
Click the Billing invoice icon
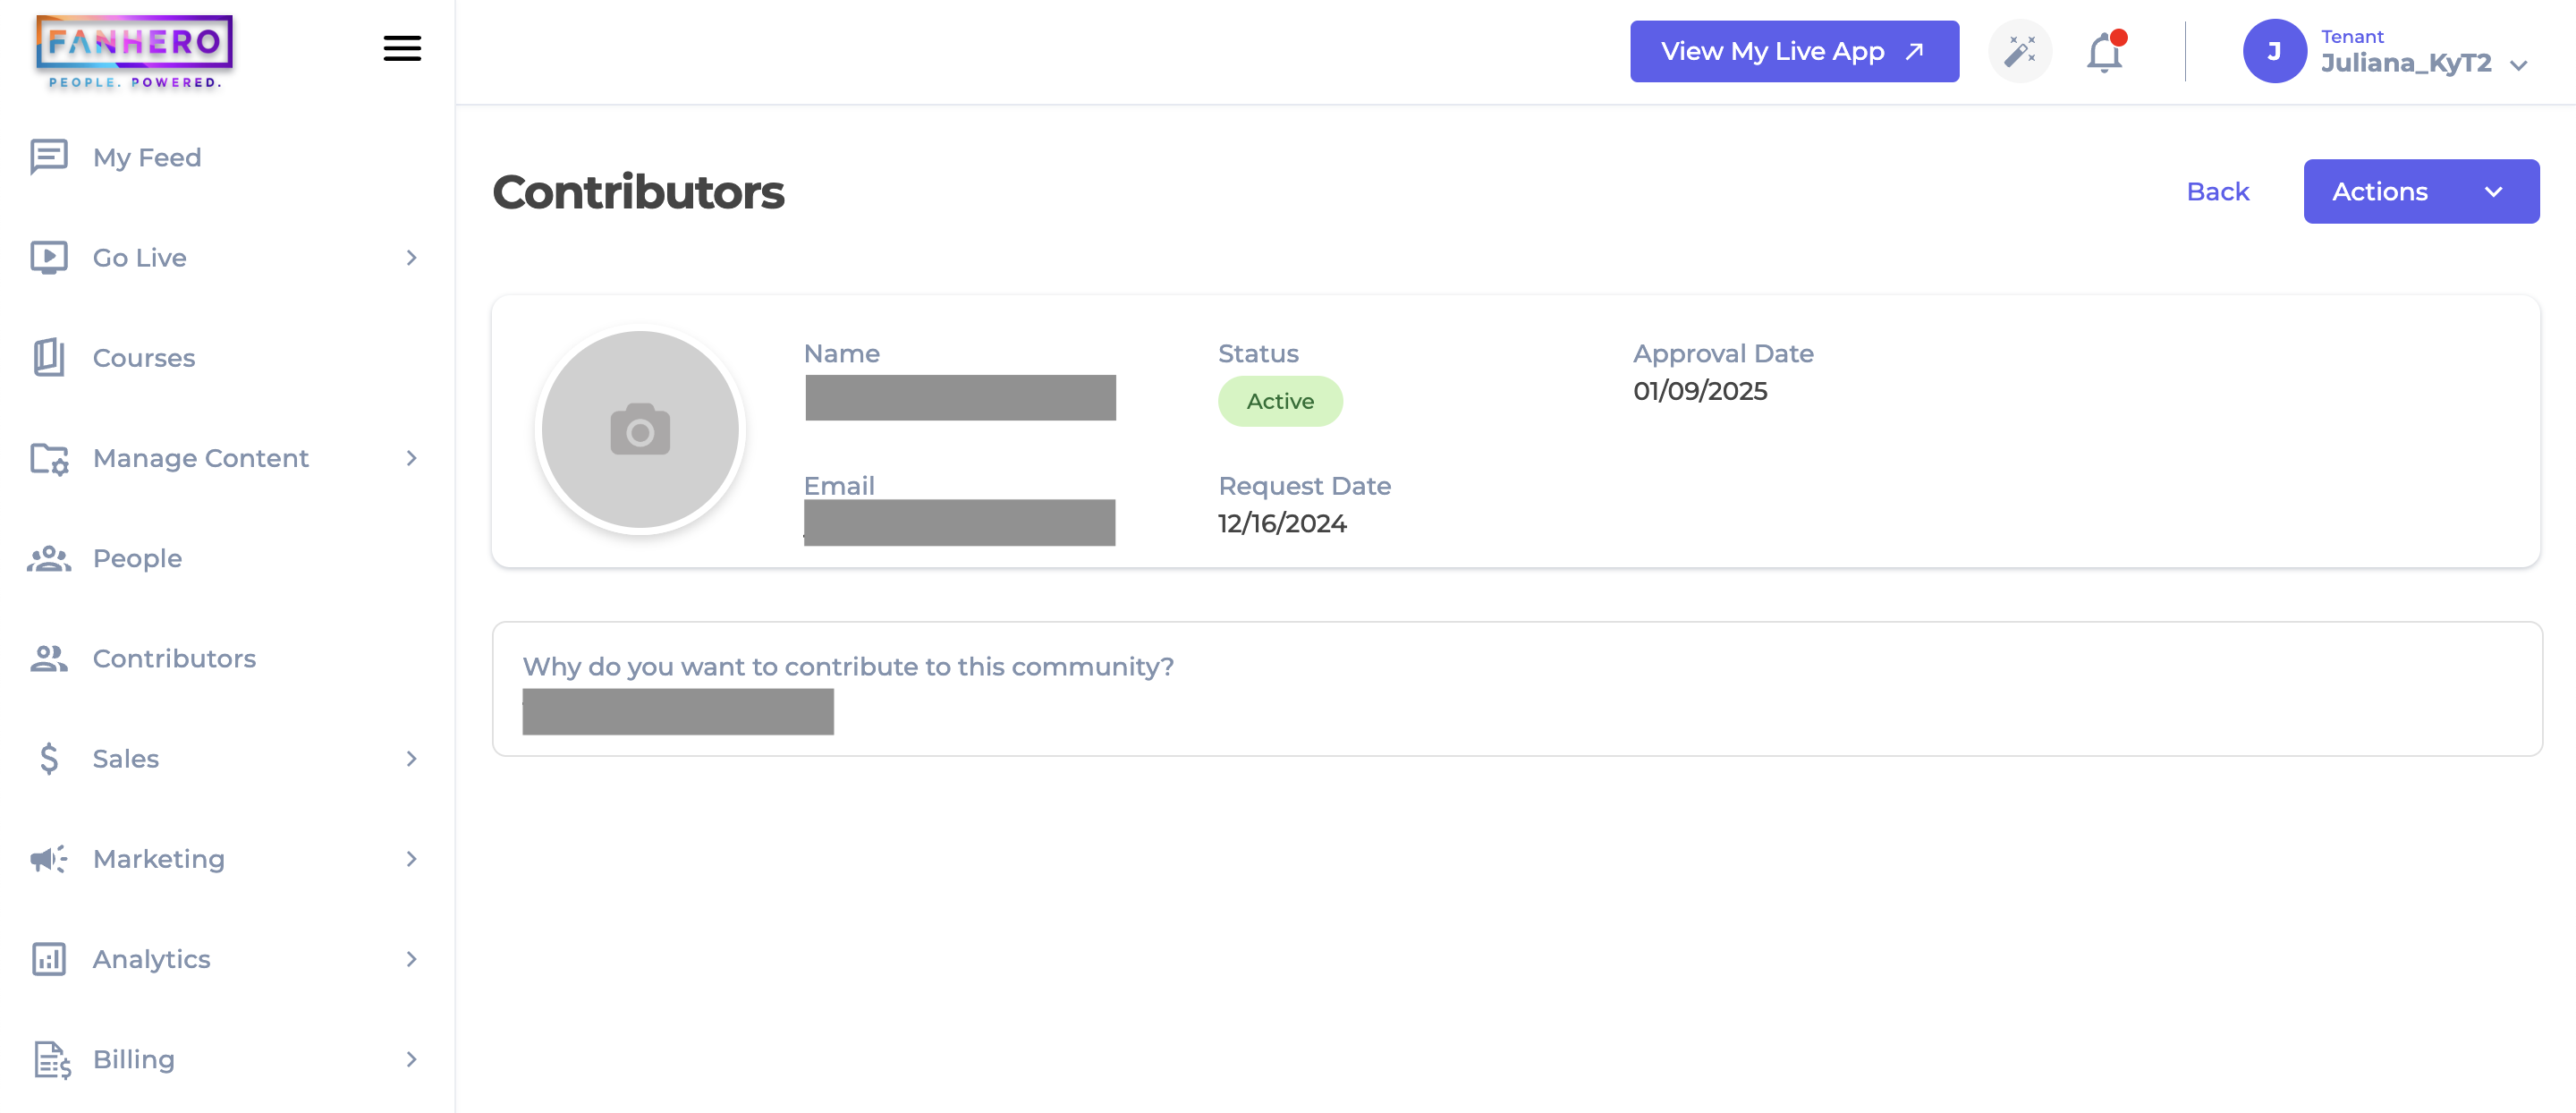pos(51,1059)
